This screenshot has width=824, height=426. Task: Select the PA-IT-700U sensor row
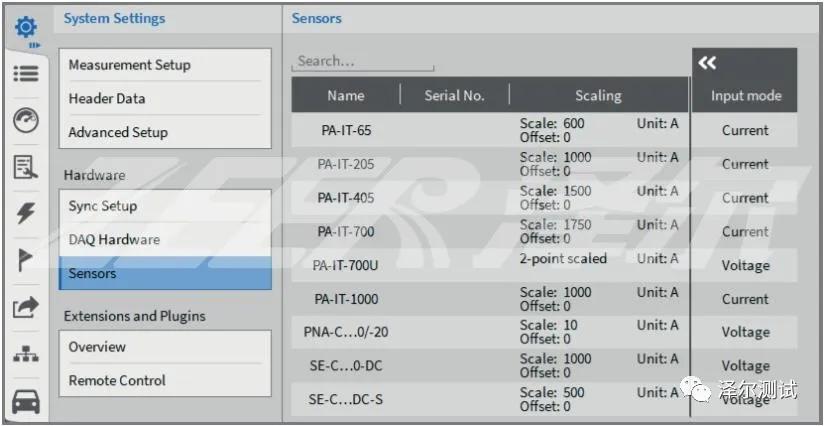346,265
